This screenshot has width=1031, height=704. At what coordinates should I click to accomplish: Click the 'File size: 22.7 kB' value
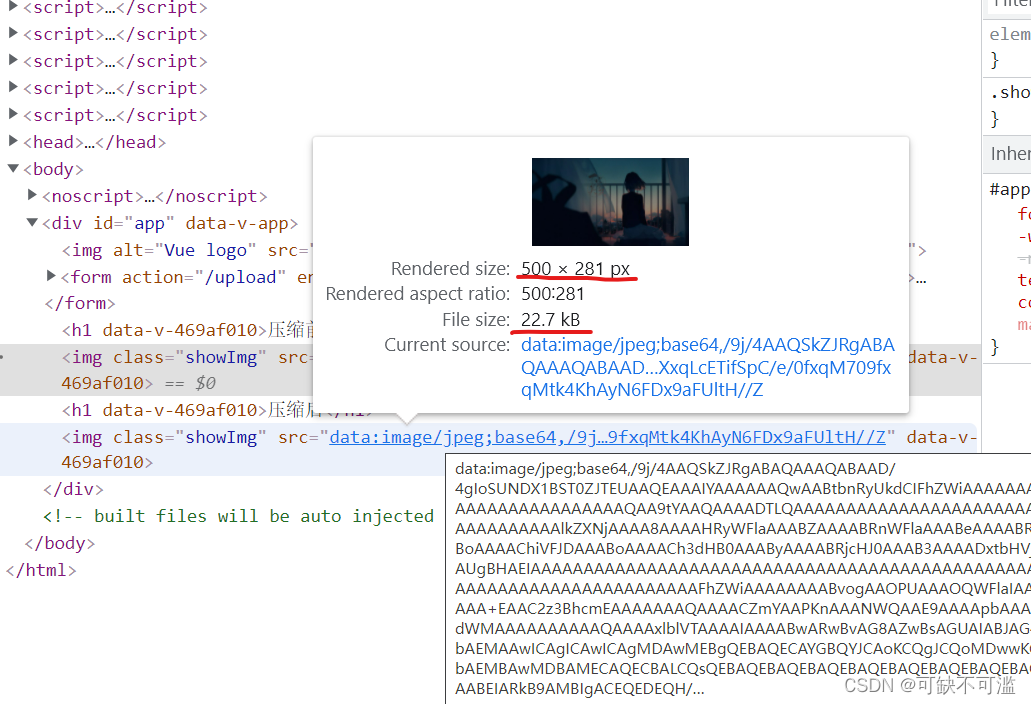point(550,319)
